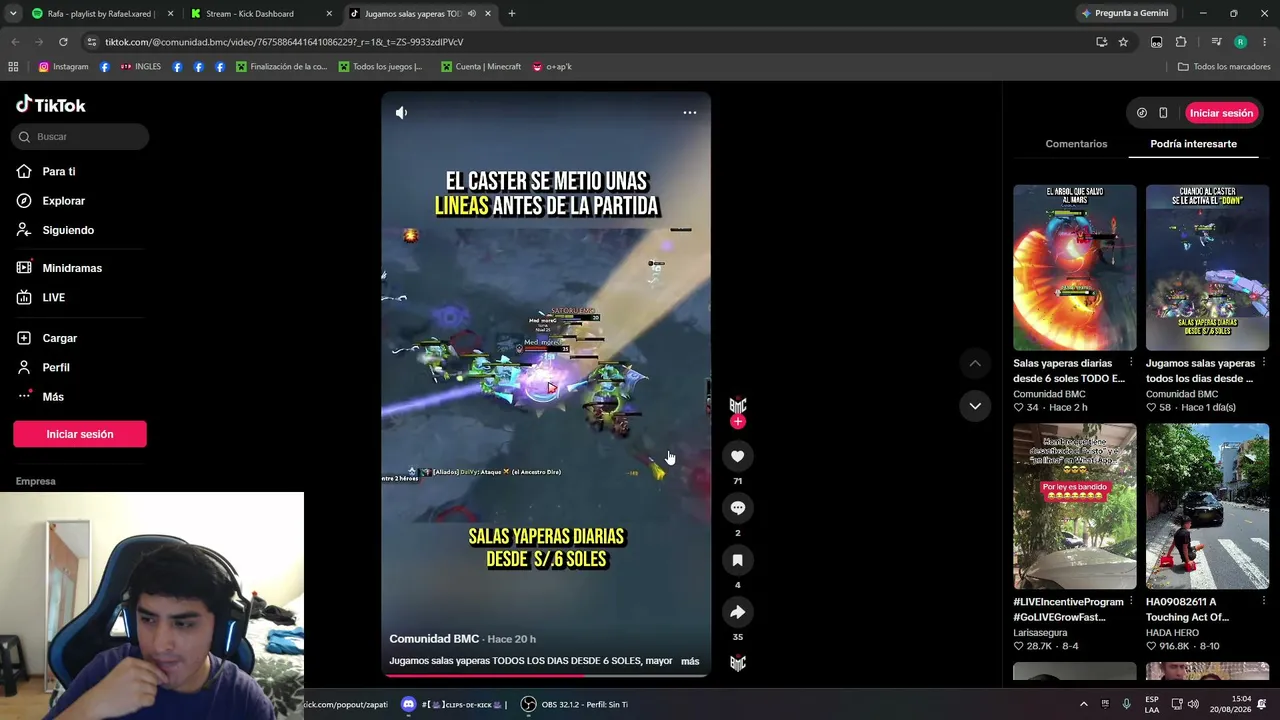The width and height of the screenshot is (1280, 720).
Task: Mute the TikTok video with the speaker icon
Action: coord(401,113)
